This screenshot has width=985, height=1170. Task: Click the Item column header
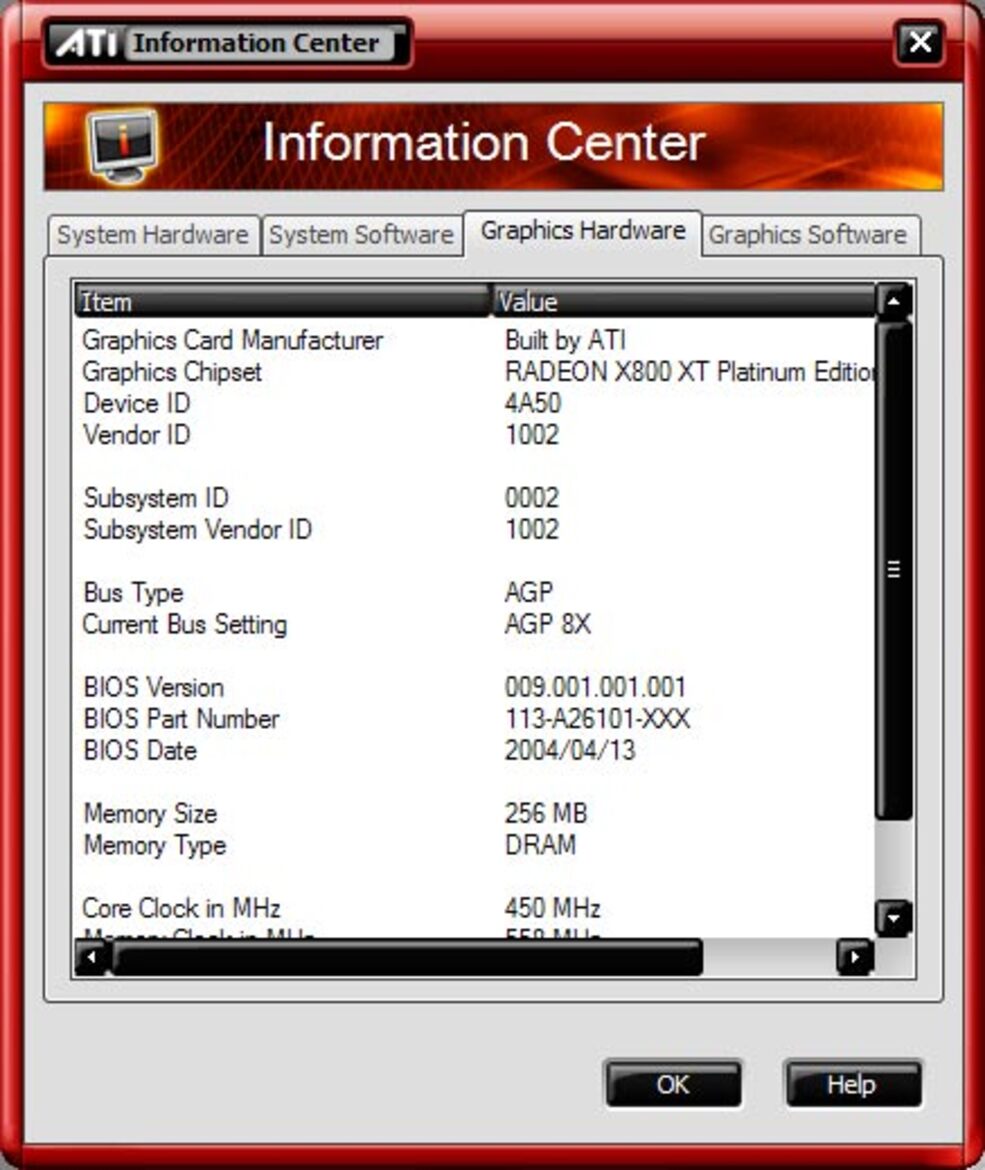[282, 301]
